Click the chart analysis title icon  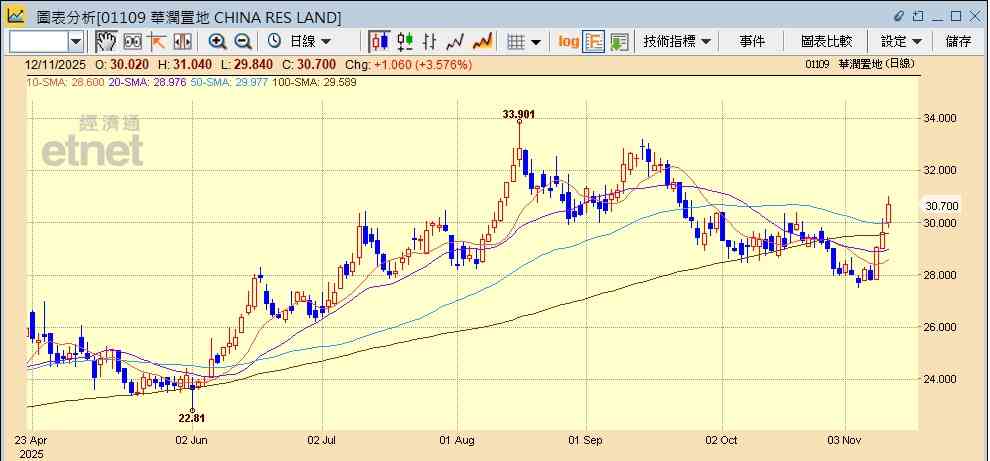point(16,16)
